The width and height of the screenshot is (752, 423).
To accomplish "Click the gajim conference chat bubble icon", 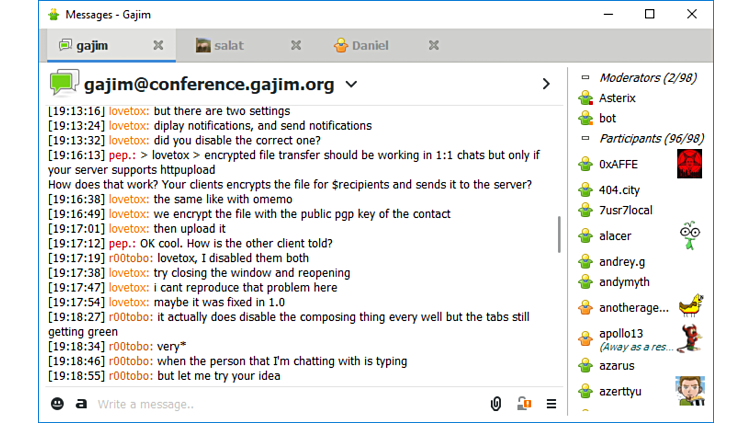I will coord(64,83).
